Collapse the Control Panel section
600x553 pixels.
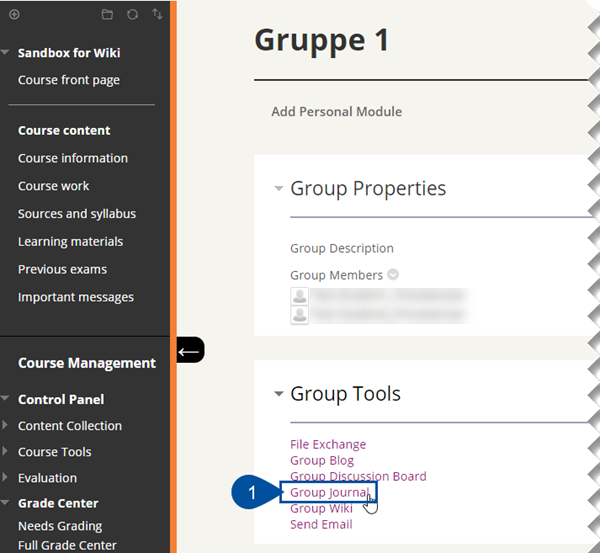pos(5,398)
